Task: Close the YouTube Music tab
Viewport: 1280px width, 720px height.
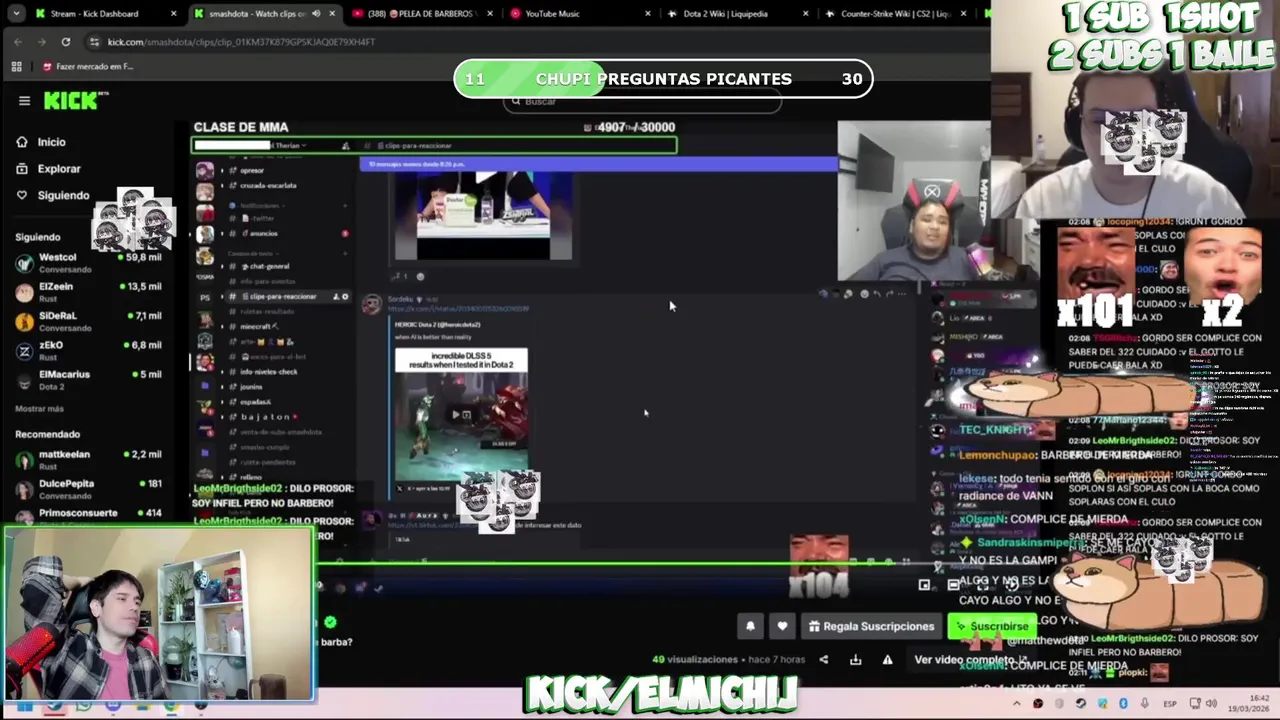Action: tap(648, 14)
